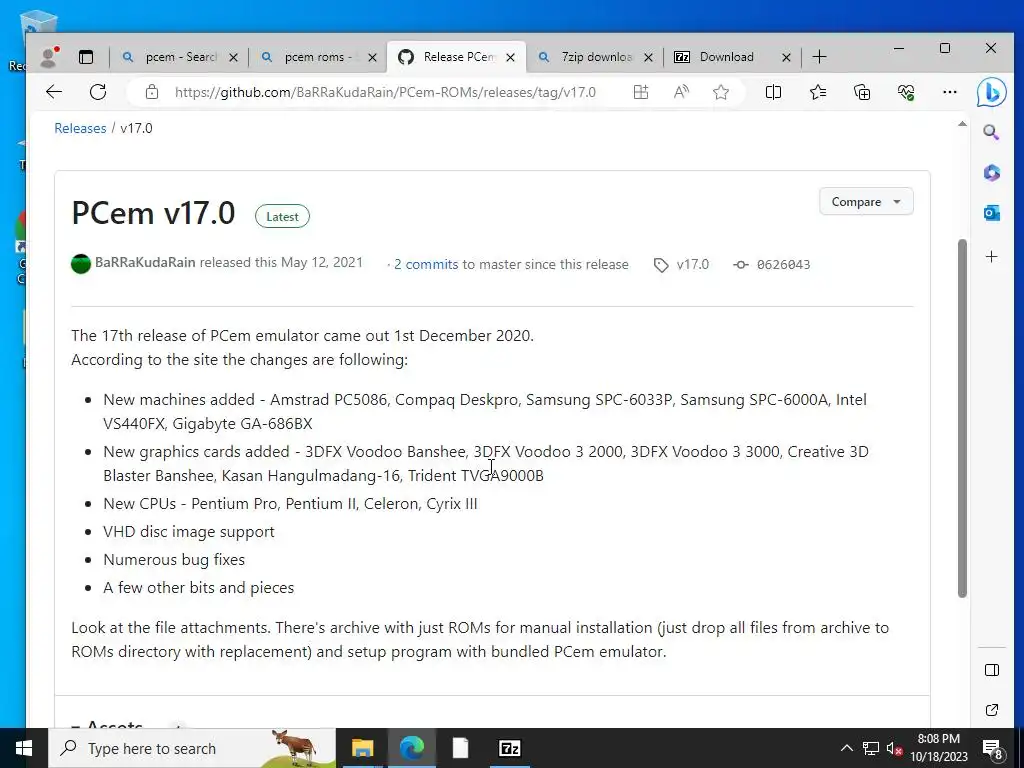The width and height of the screenshot is (1024, 768).
Task: Close the 'pcem roms' tab
Action: (372, 57)
